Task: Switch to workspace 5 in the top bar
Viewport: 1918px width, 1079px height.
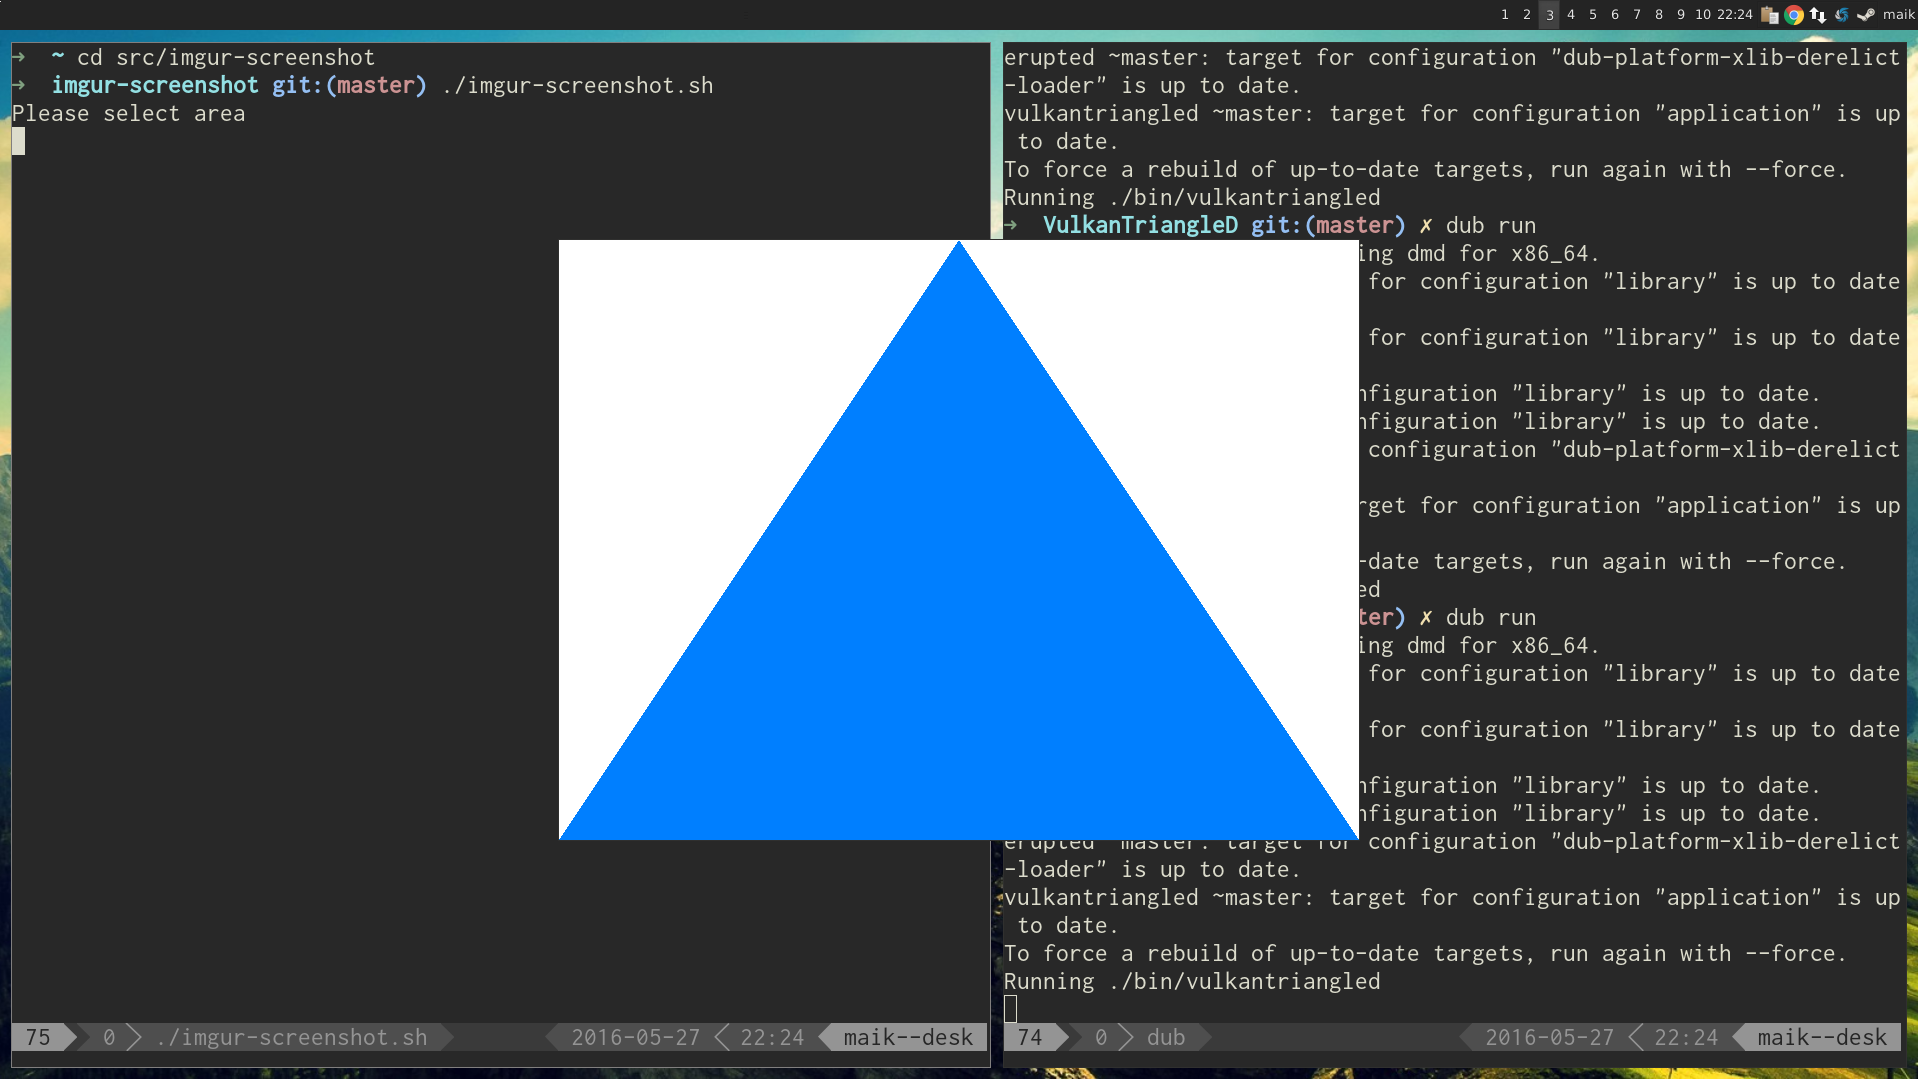Action: (x=1592, y=14)
